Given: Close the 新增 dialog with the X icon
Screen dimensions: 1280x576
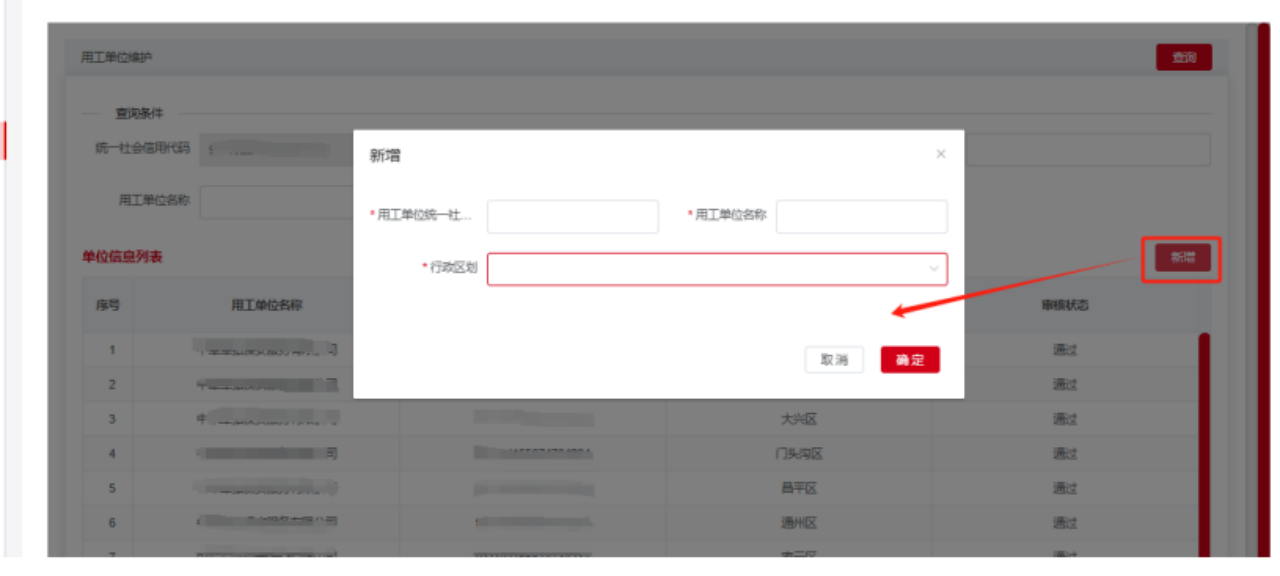Looking at the screenshot, I should tap(940, 154).
